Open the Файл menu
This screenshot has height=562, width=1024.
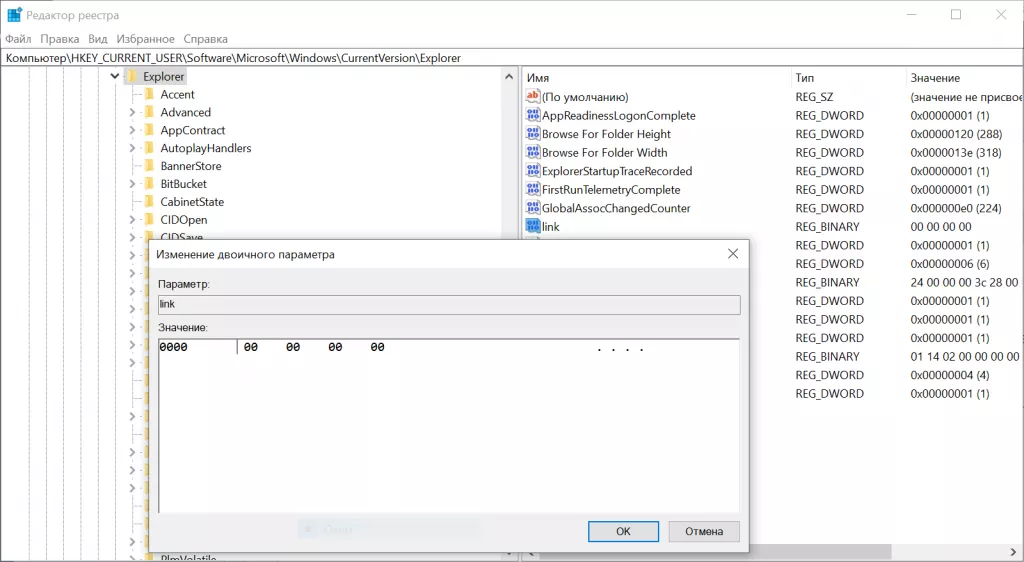[18, 39]
